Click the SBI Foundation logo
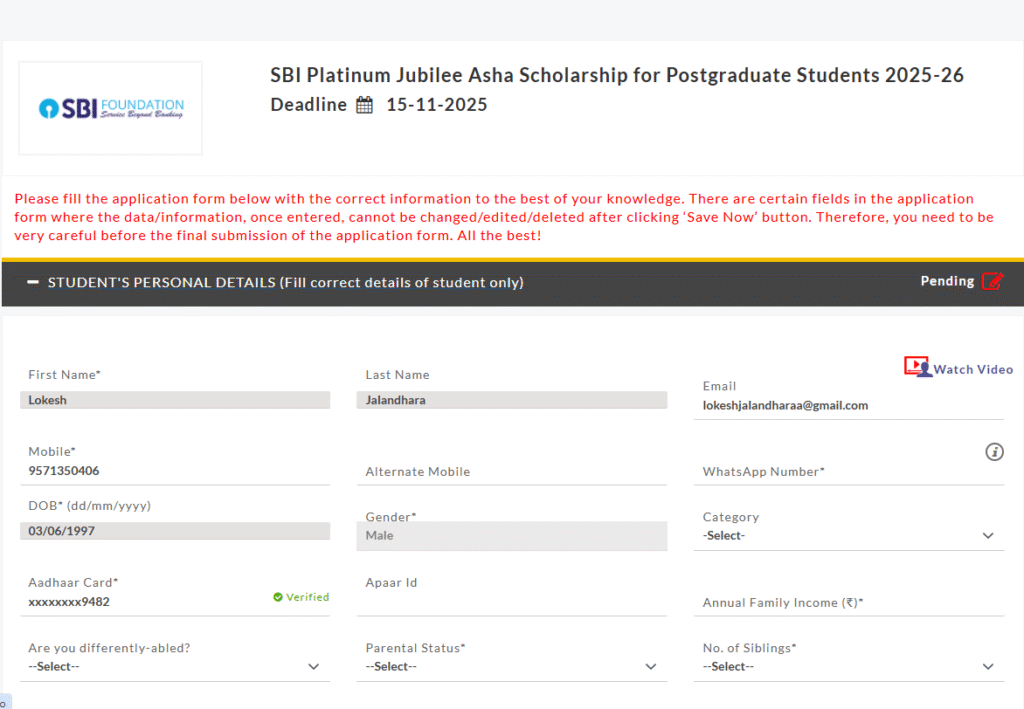The width and height of the screenshot is (1024, 709). point(110,108)
